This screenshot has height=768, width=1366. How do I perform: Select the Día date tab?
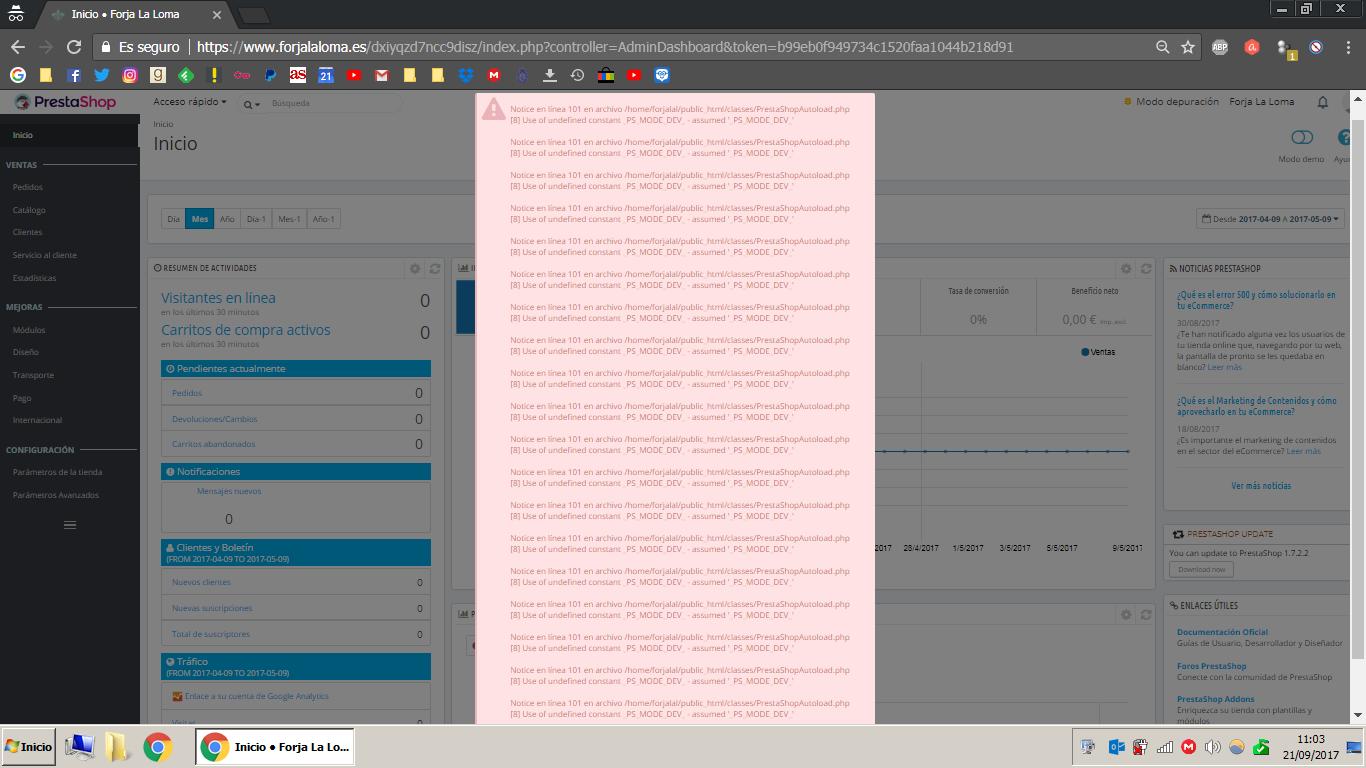(174, 219)
